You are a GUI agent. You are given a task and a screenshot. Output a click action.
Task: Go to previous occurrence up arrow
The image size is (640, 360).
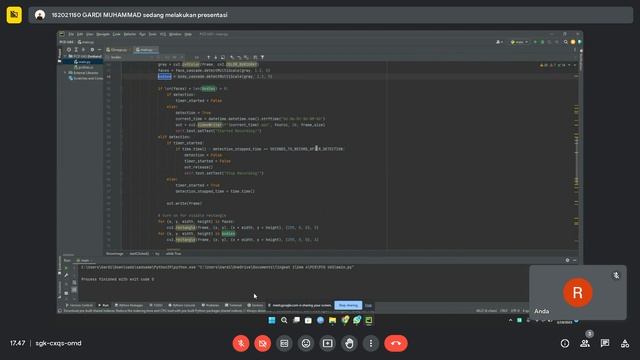coord(208,57)
